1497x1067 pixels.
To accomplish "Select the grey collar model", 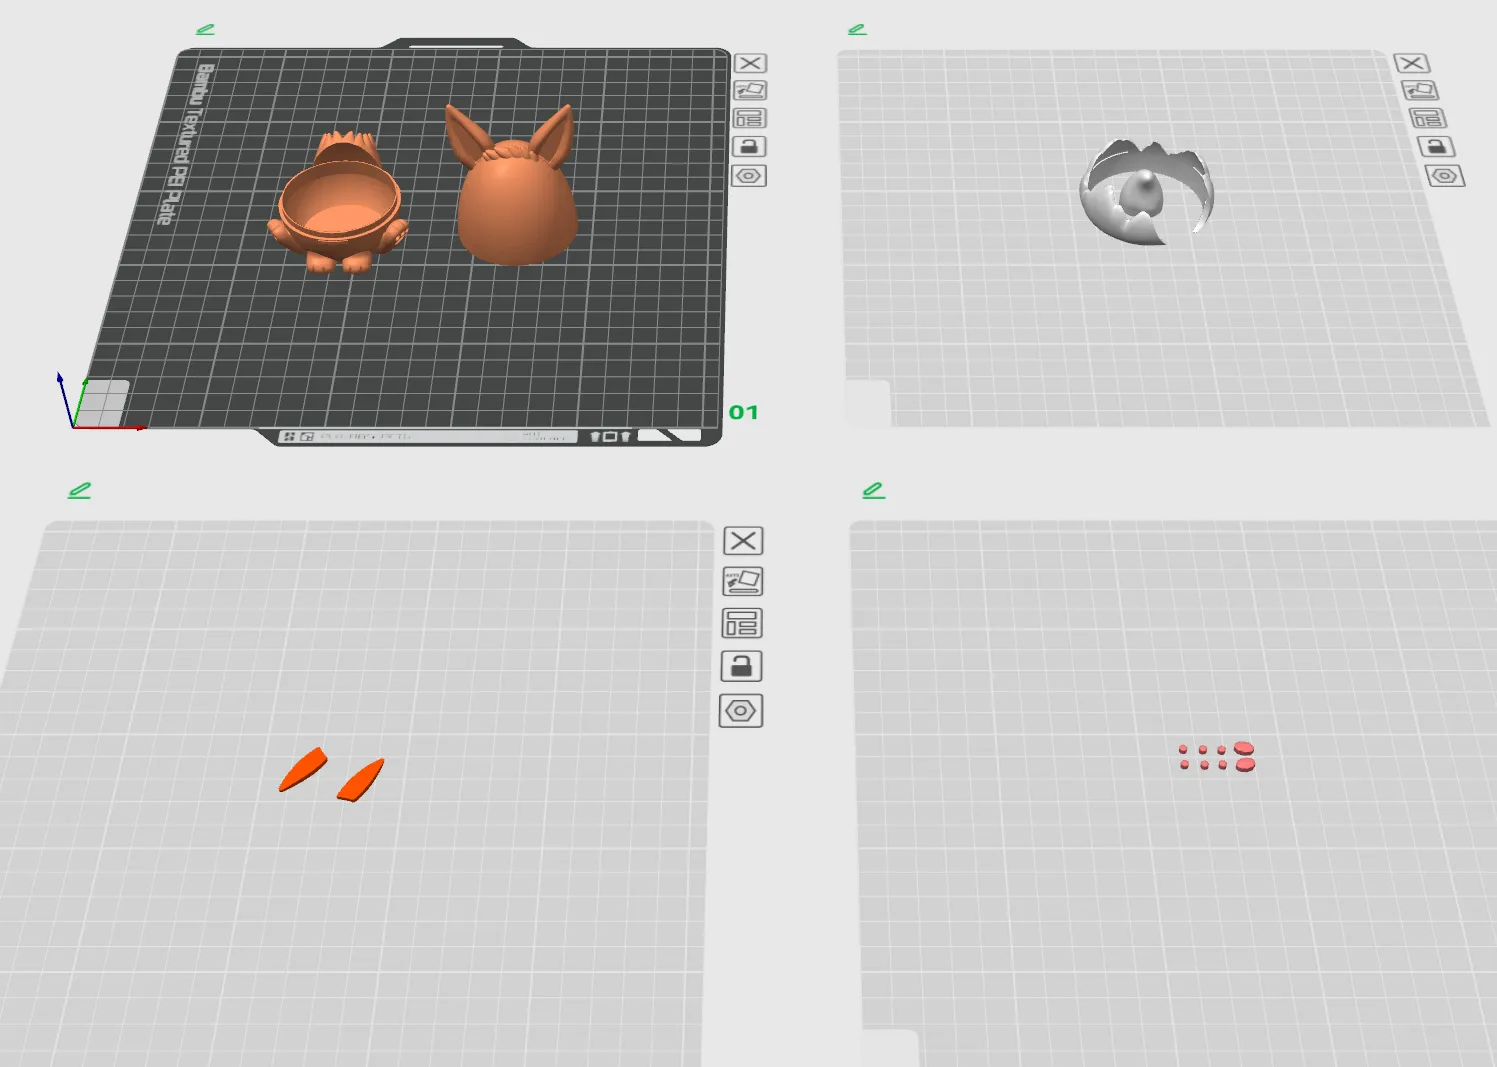I will pos(1146,191).
